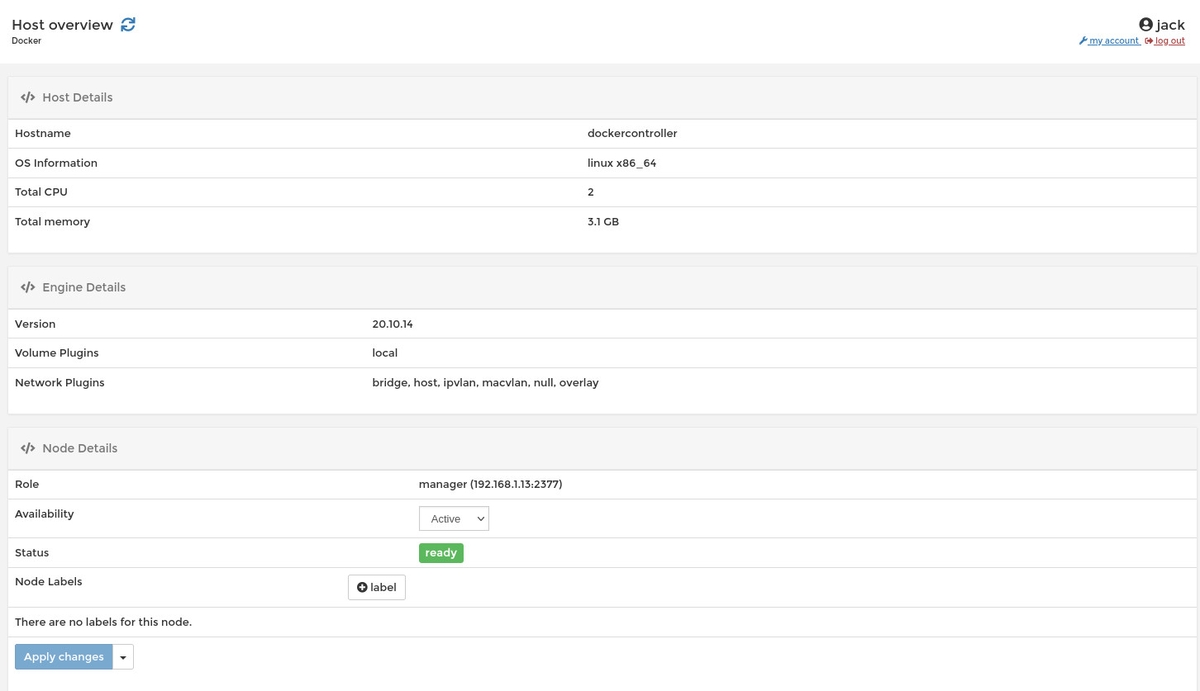Click the code icon on Node Details header
Viewport: 1200px width, 691px height.
[x=27, y=447]
